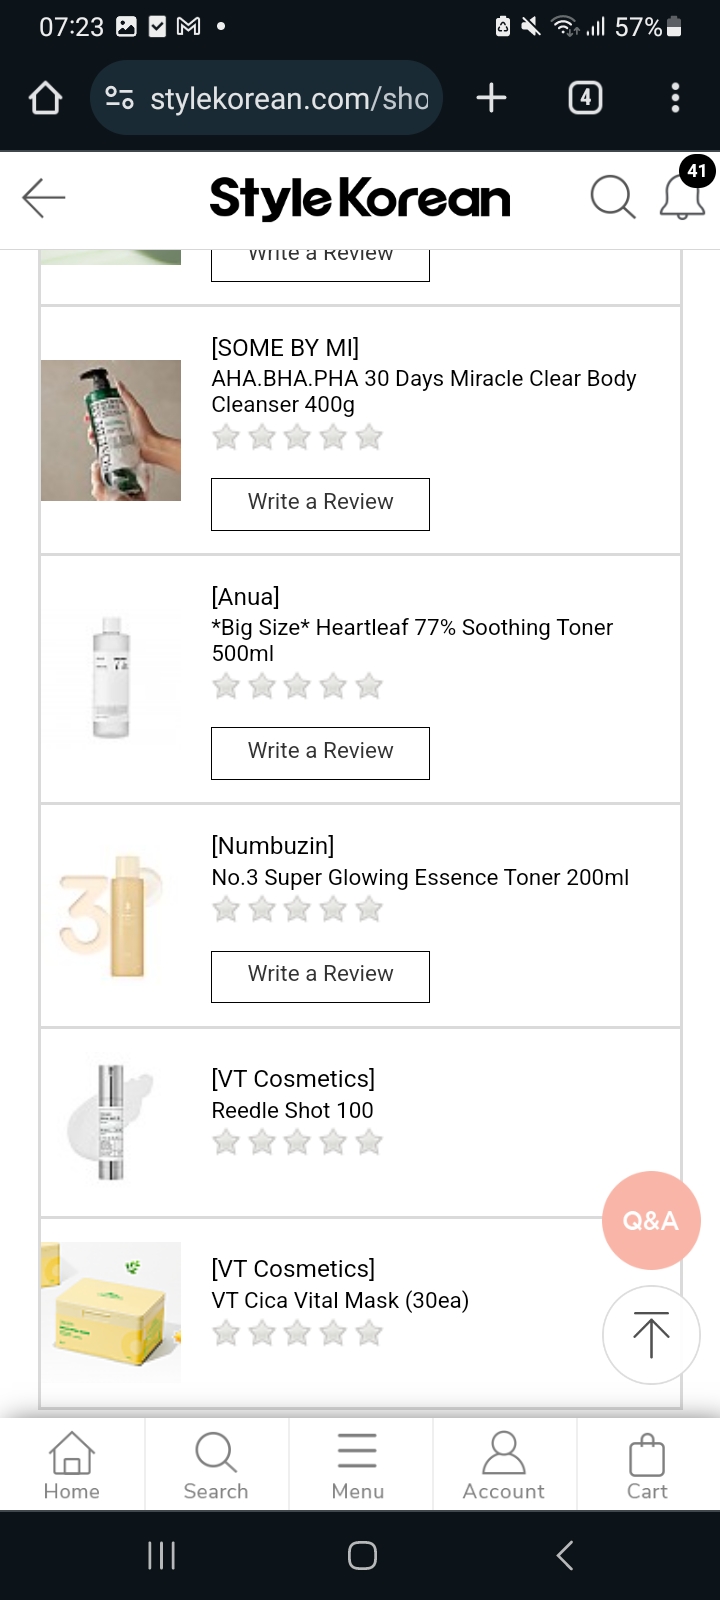The height and width of the screenshot is (1600, 720).
Task: Open the tab switcher showing 4 tabs
Action: click(585, 98)
